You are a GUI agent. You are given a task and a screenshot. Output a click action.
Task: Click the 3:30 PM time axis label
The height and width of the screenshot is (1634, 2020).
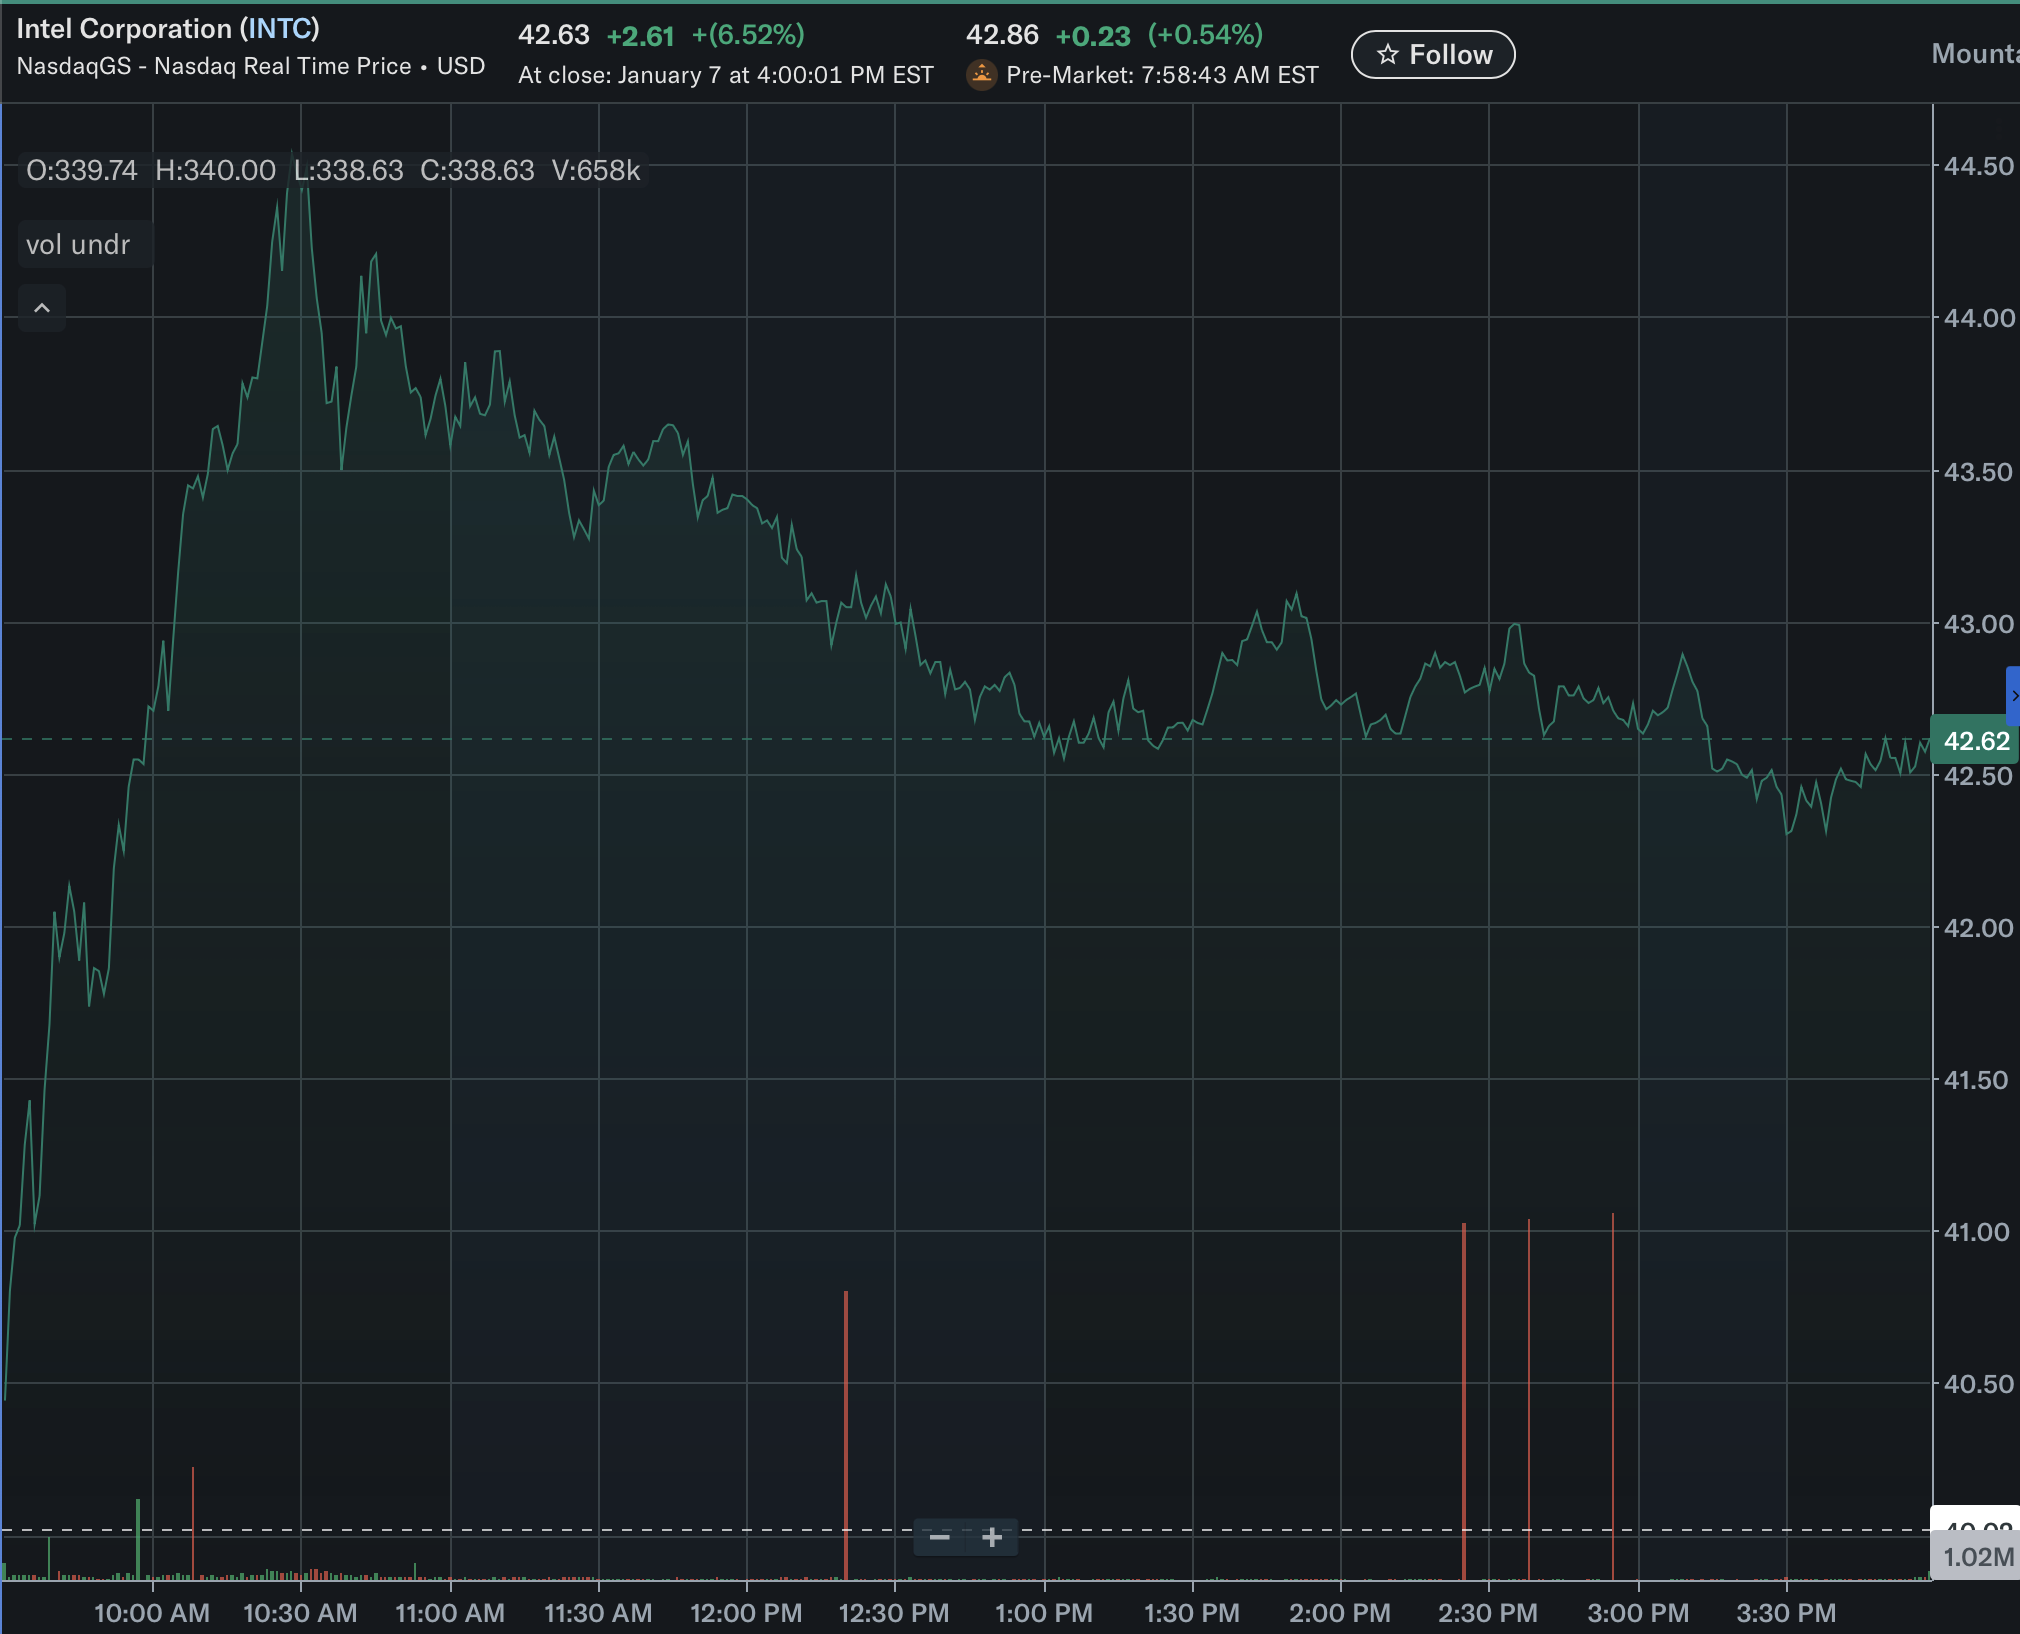point(1786,1613)
